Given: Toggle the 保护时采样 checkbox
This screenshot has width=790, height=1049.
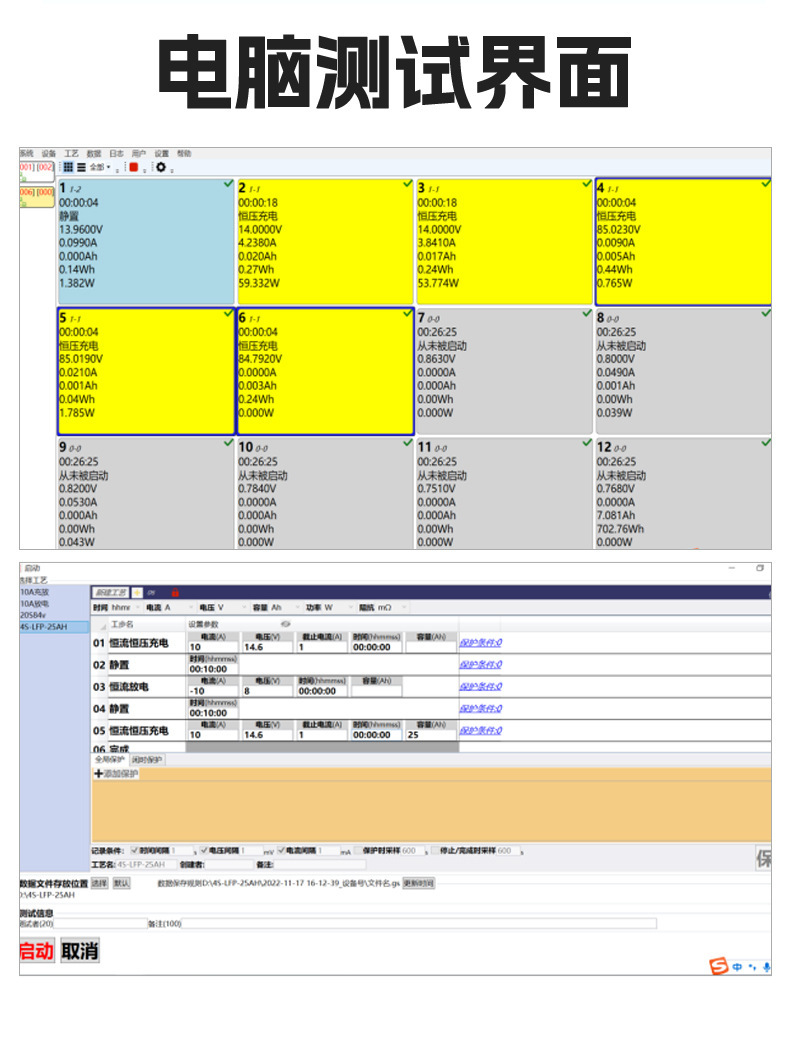Looking at the screenshot, I should click(358, 851).
